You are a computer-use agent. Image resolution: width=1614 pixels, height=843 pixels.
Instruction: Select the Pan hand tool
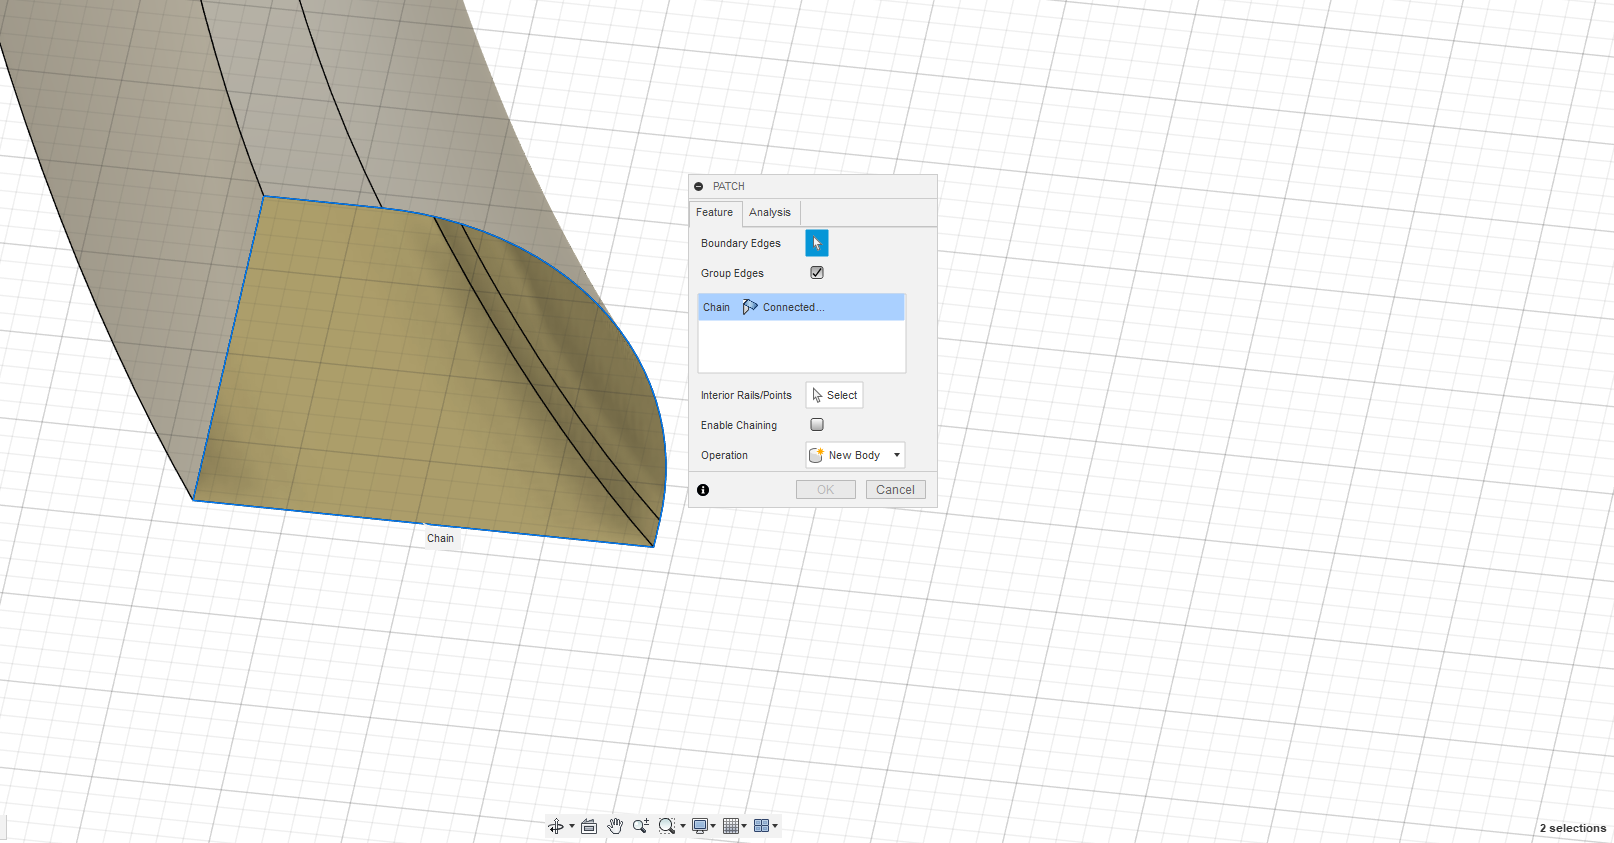point(615,826)
